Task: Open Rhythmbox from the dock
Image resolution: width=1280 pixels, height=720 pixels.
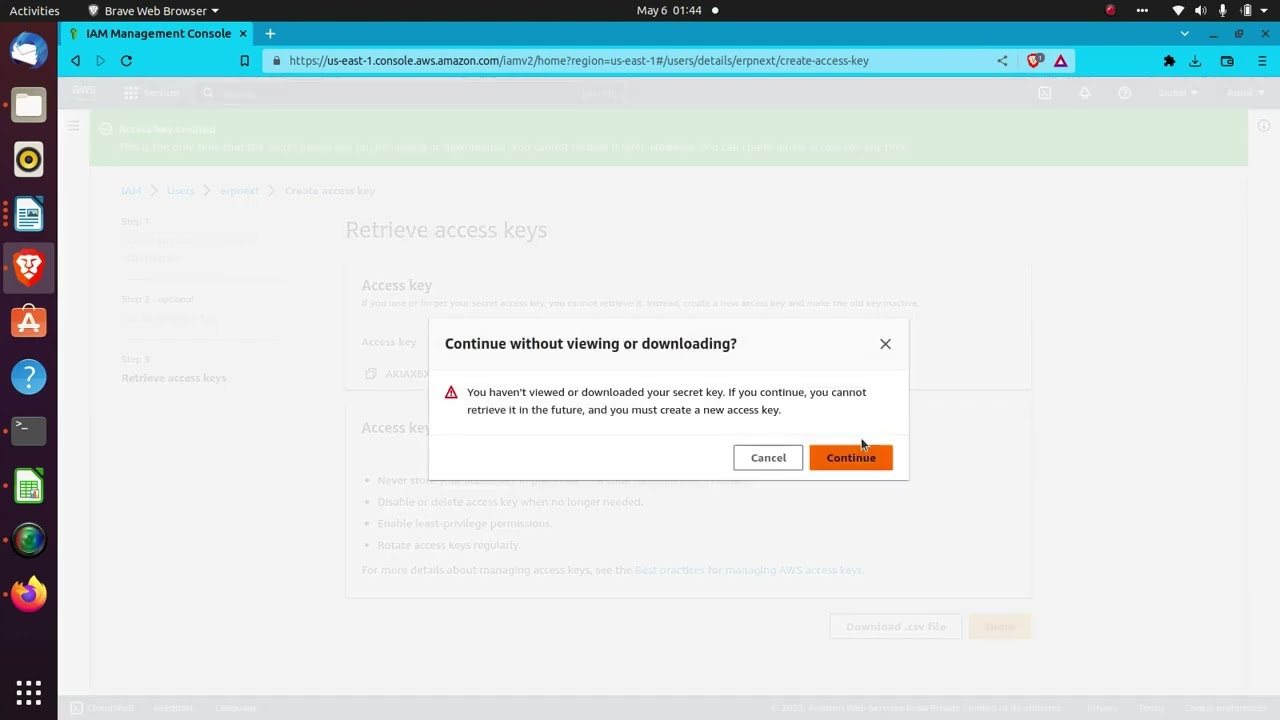Action: coord(29,159)
